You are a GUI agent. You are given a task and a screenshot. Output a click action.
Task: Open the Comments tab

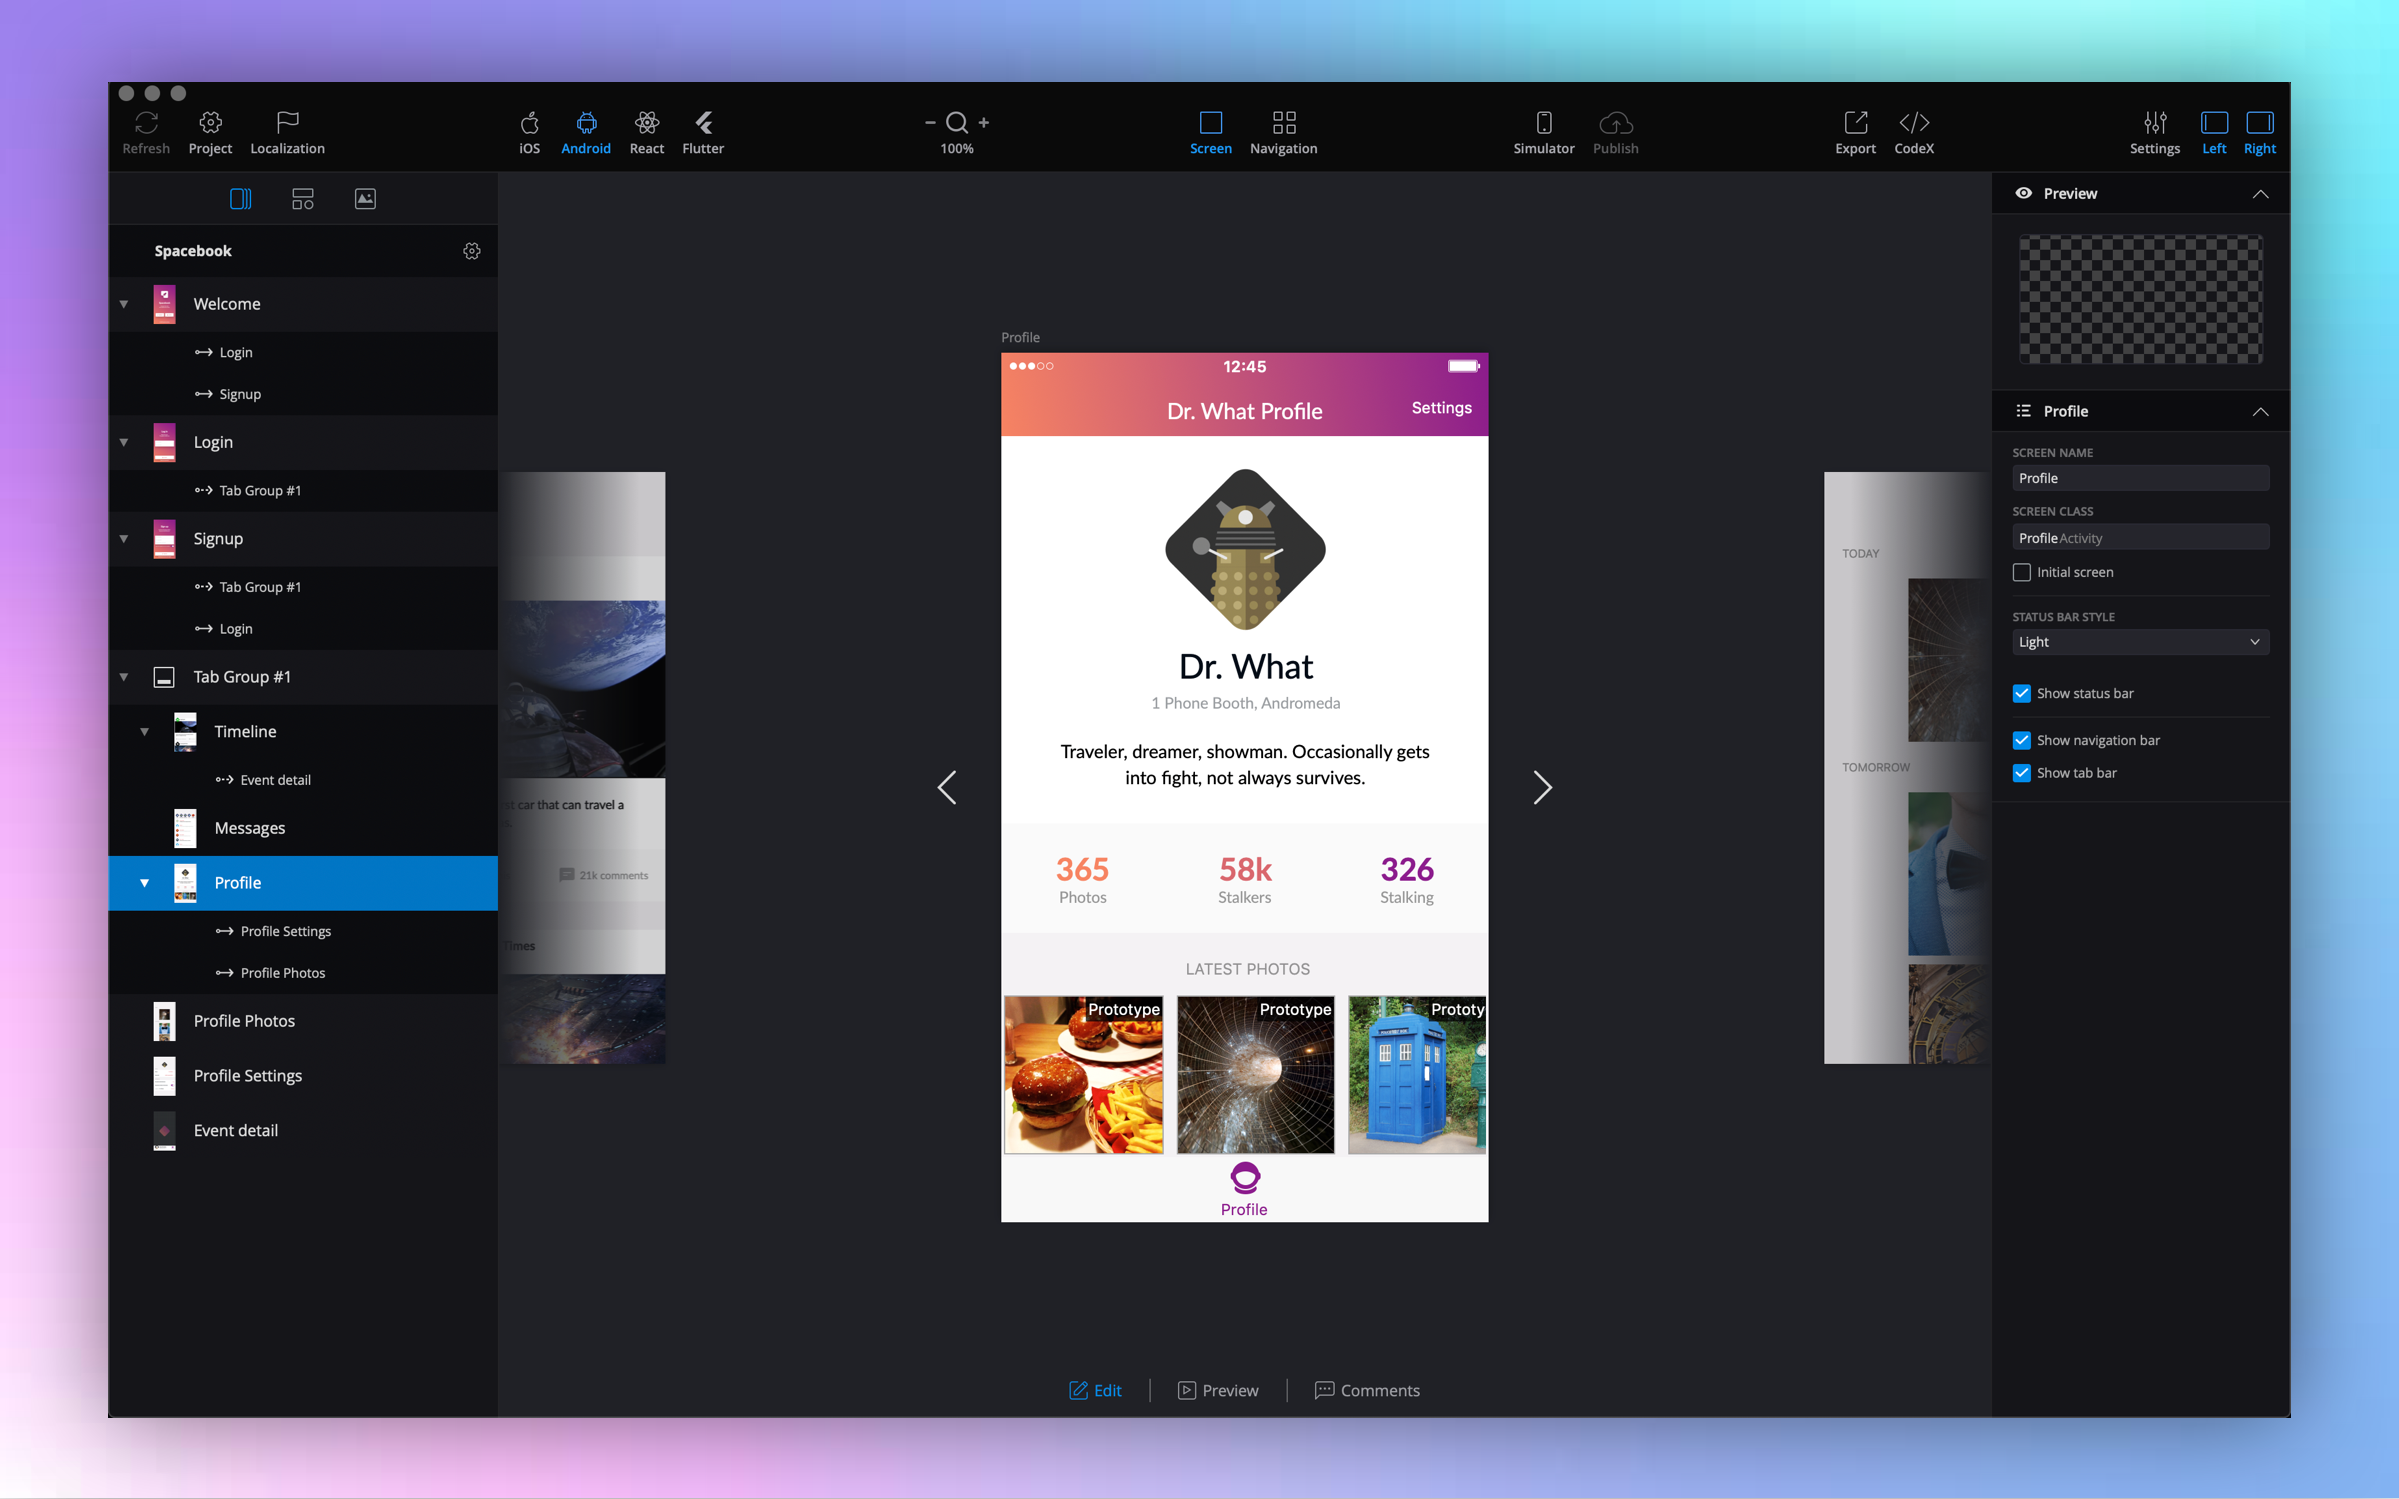[x=1367, y=1390]
